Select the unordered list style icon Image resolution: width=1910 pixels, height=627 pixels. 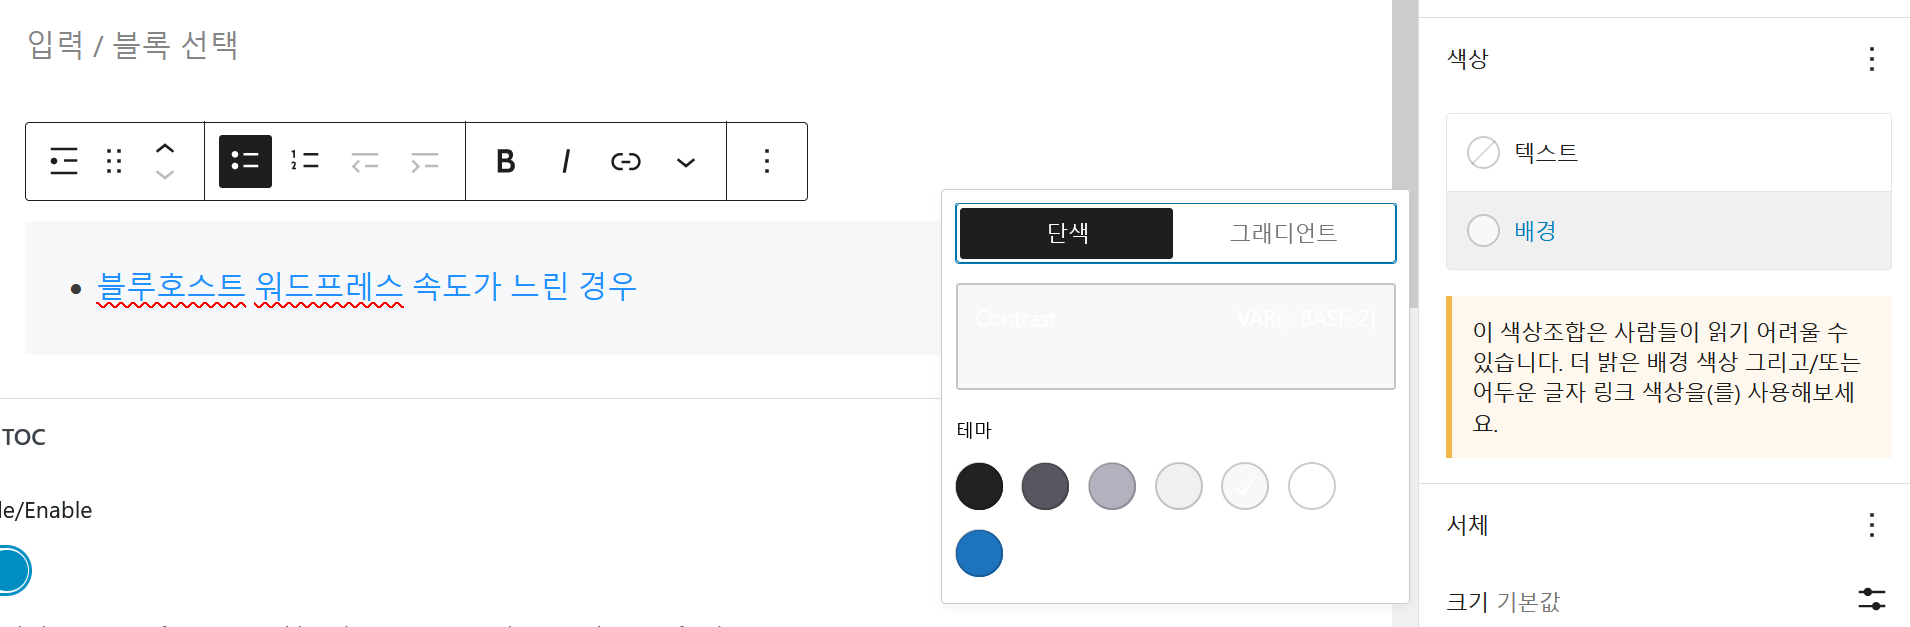coord(245,161)
